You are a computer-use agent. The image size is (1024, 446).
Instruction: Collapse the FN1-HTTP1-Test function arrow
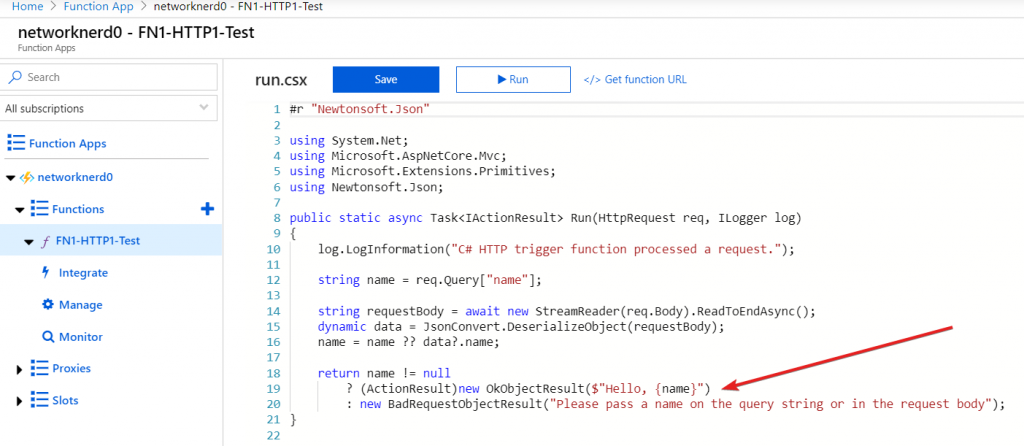click(x=29, y=242)
